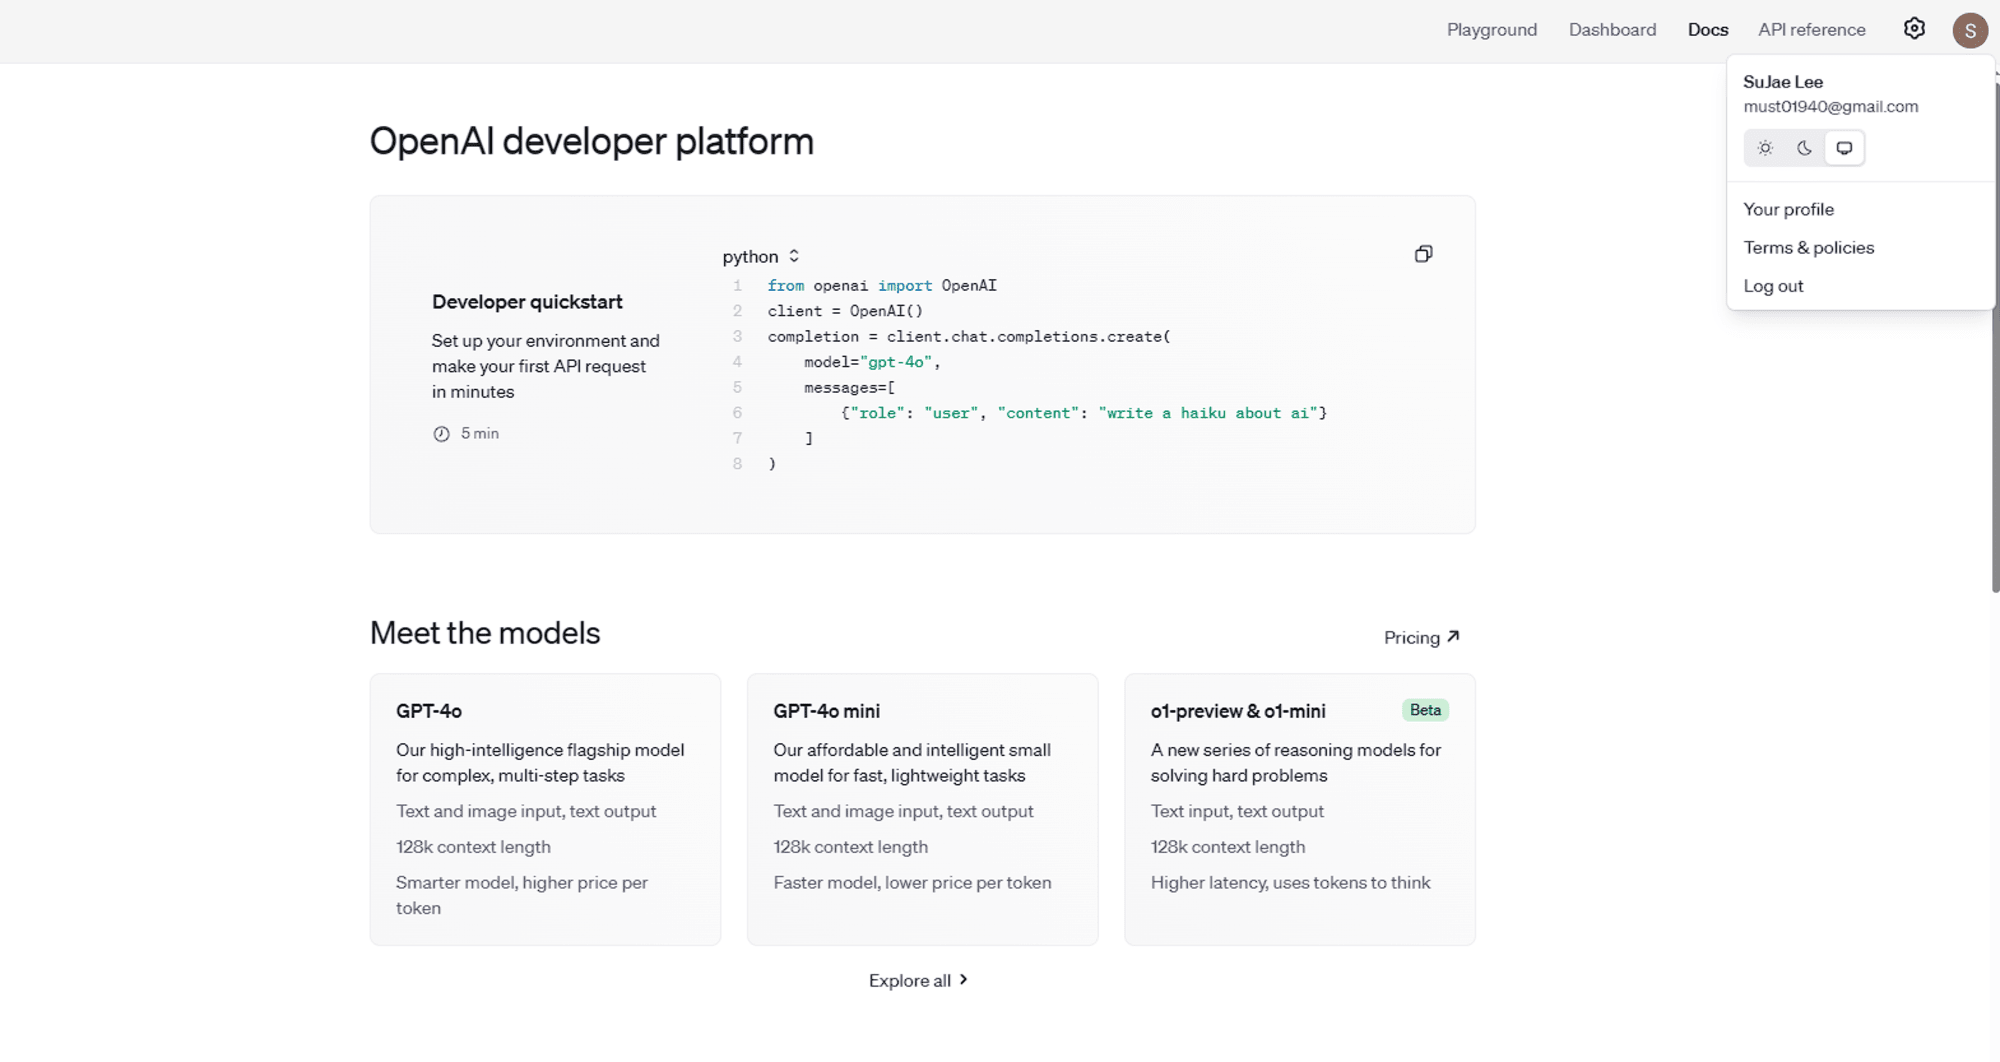Click 'Text input, text output' line
This screenshot has width=2000, height=1062.
pyautogui.click(x=1237, y=811)
